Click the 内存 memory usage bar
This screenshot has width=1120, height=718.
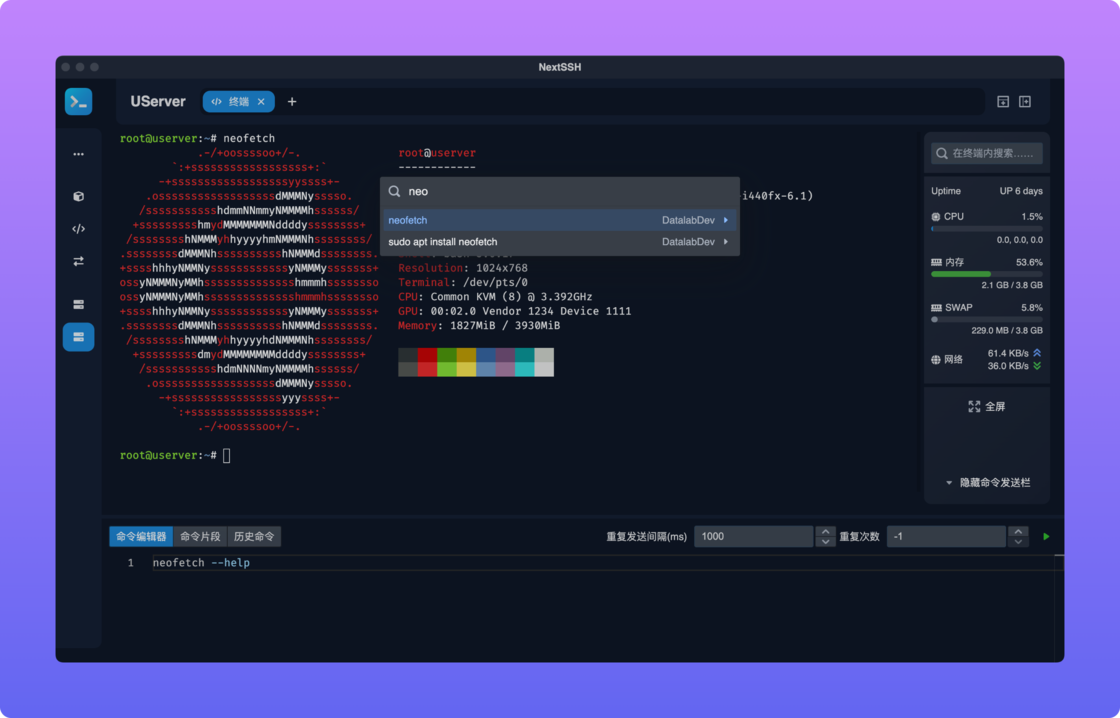986,274
